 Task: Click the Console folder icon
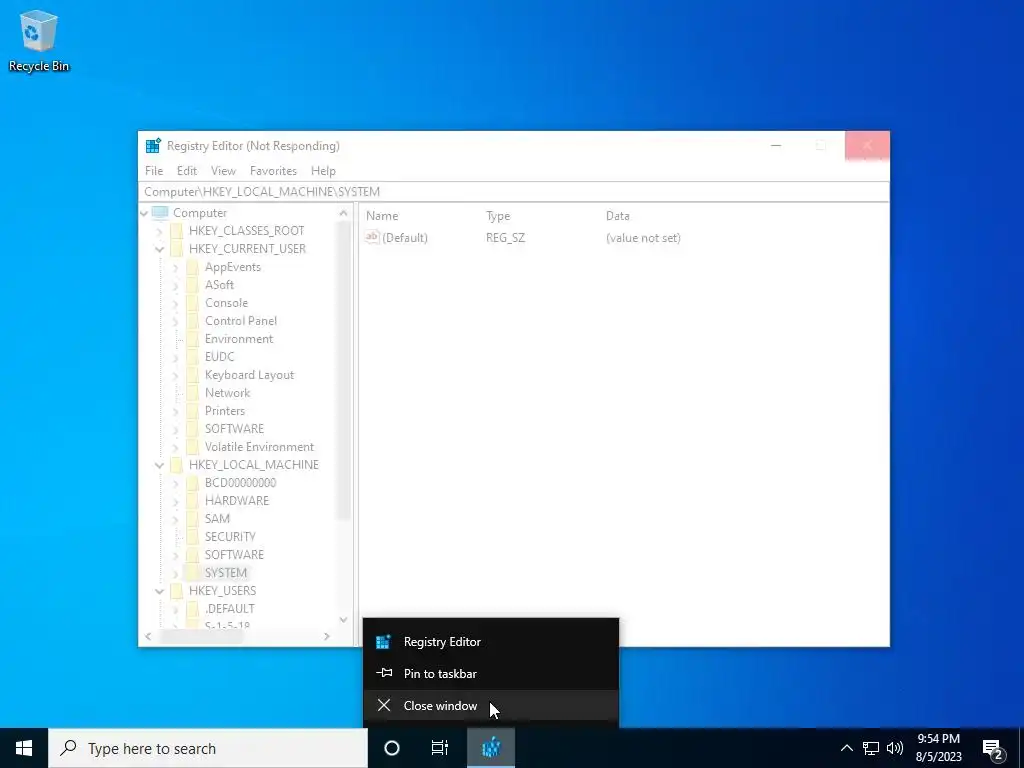coord(192,303)
